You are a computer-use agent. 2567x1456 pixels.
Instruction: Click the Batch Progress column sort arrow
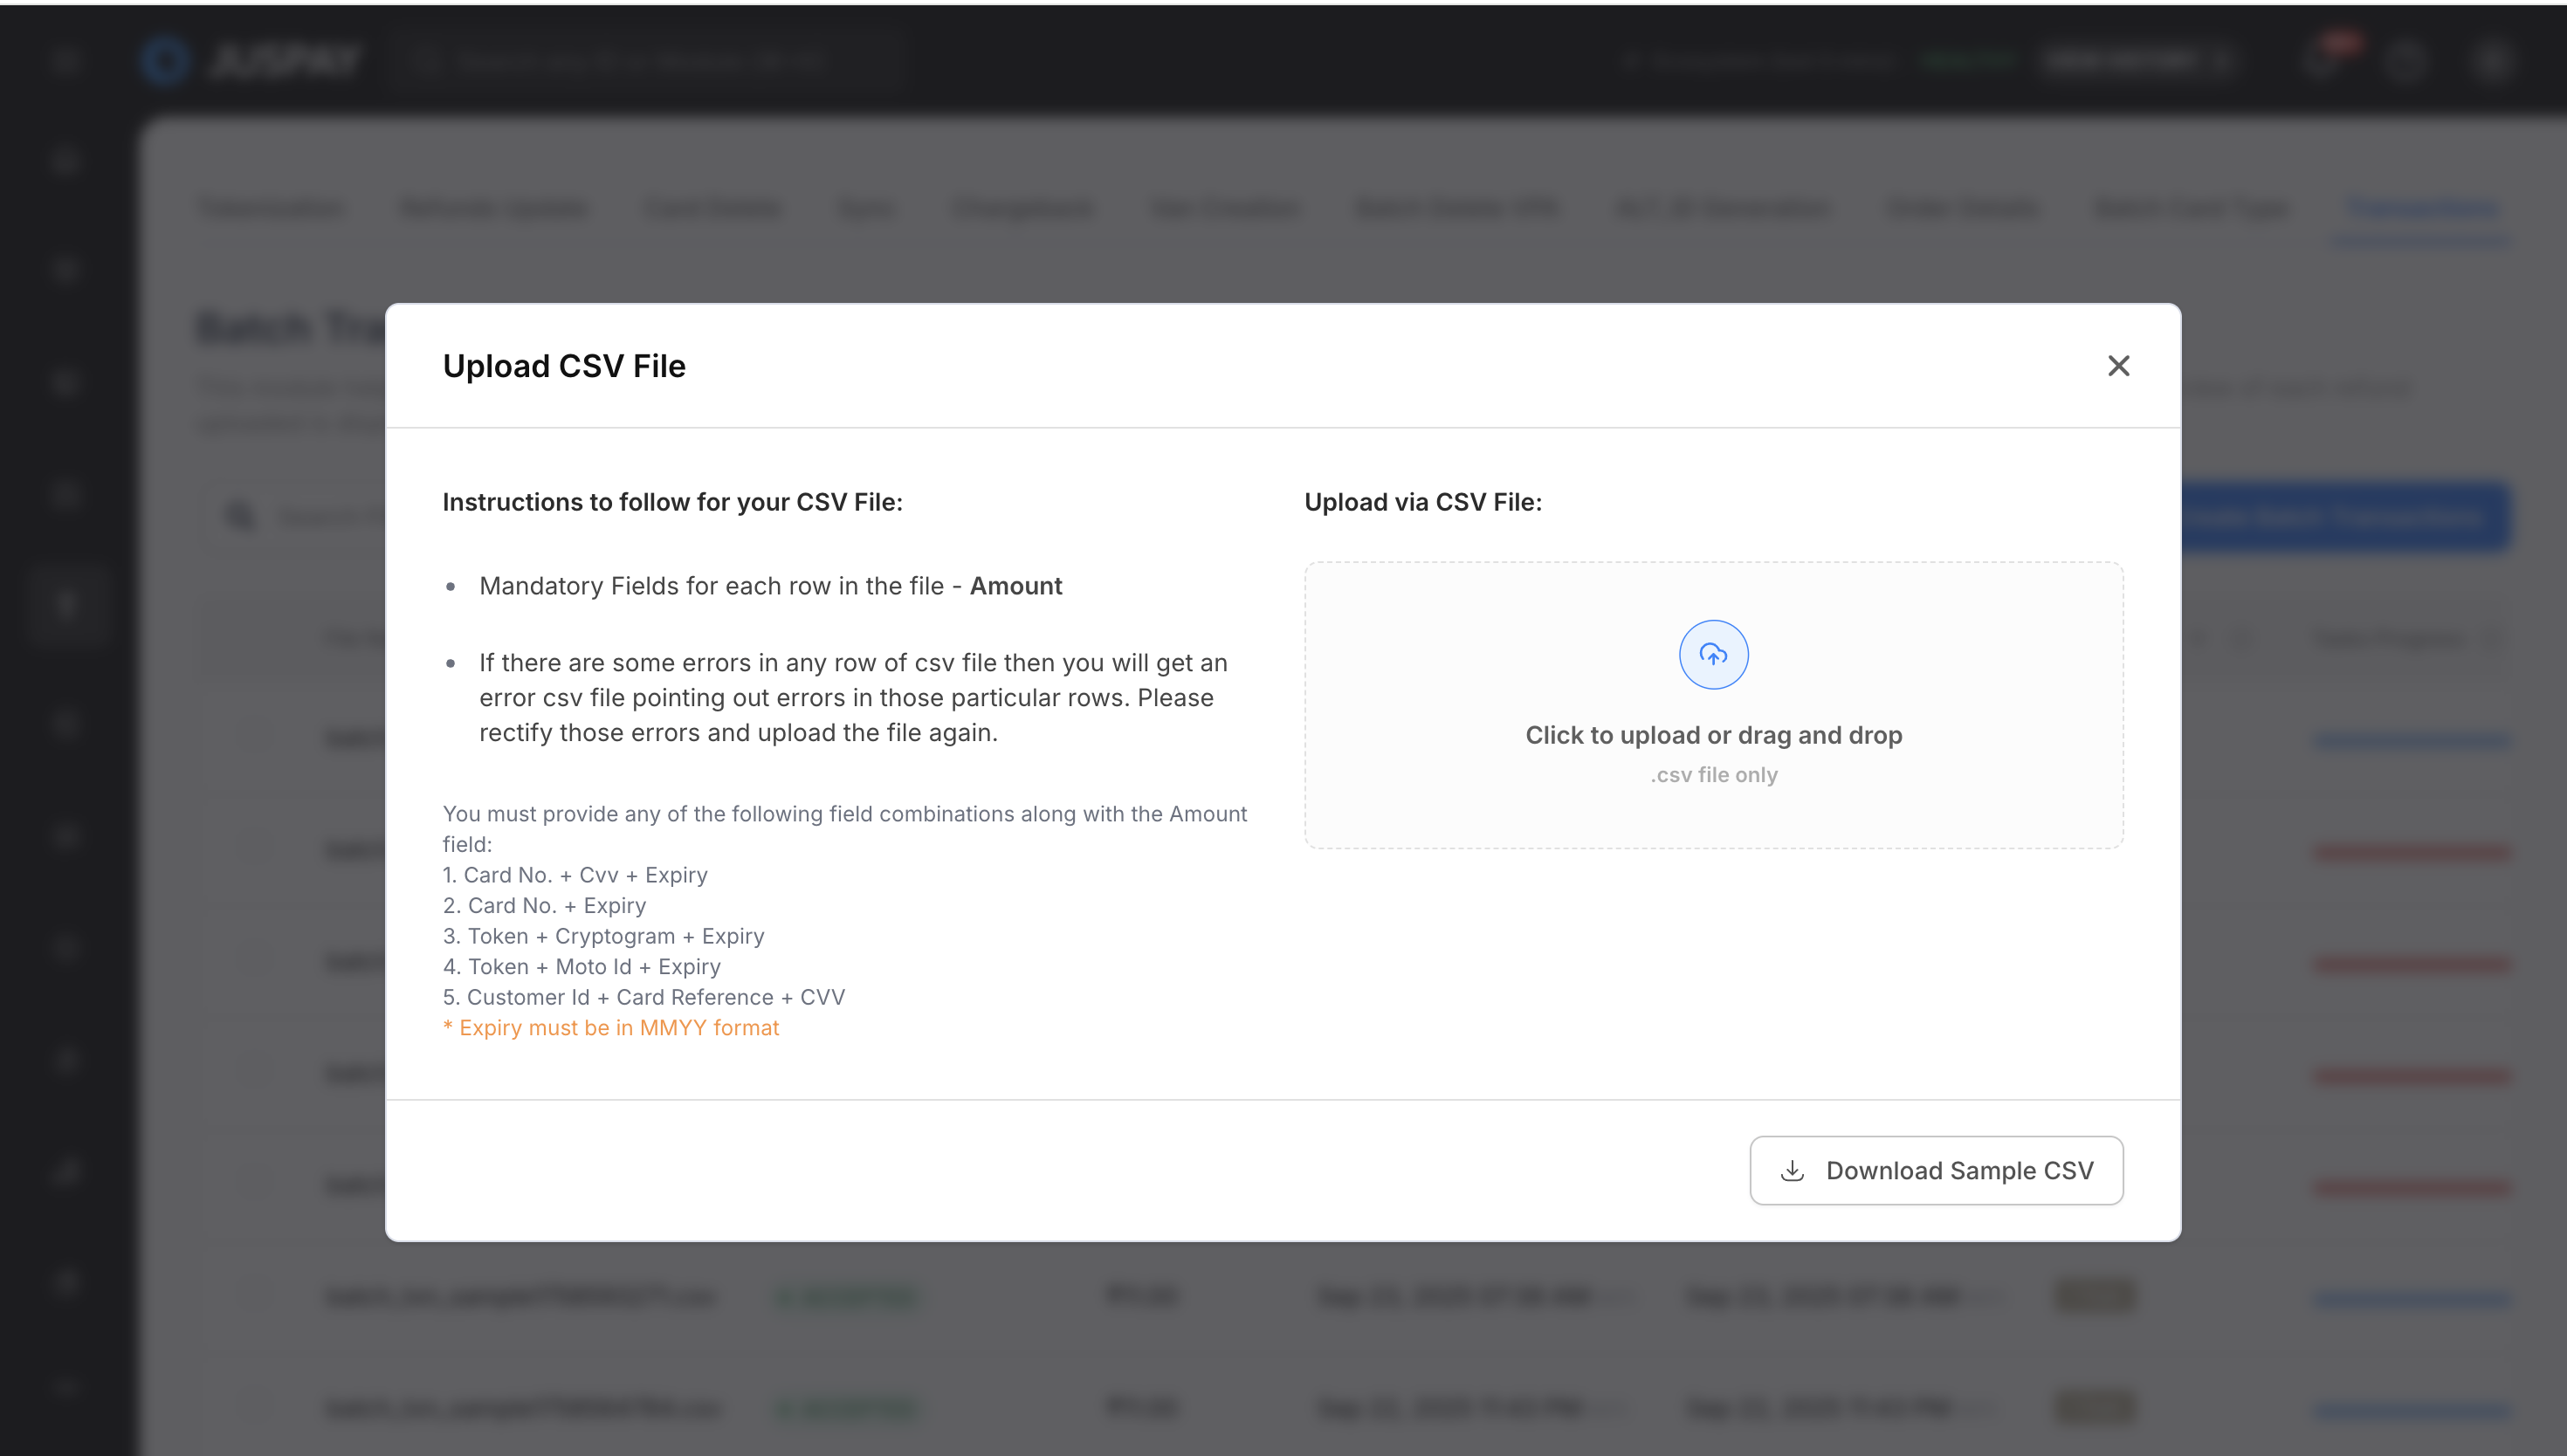pos(2494,638)
